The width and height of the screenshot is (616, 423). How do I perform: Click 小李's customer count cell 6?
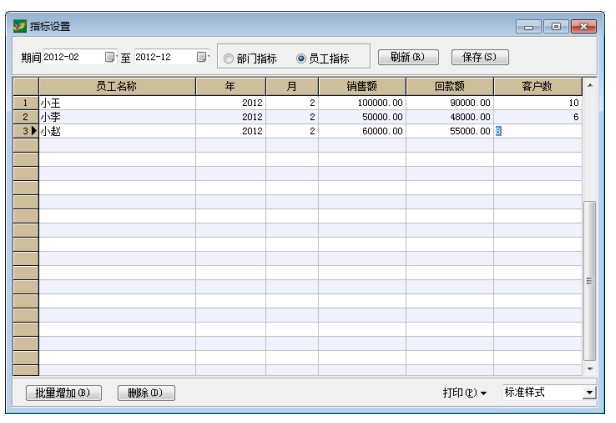[x=537, y=117]
